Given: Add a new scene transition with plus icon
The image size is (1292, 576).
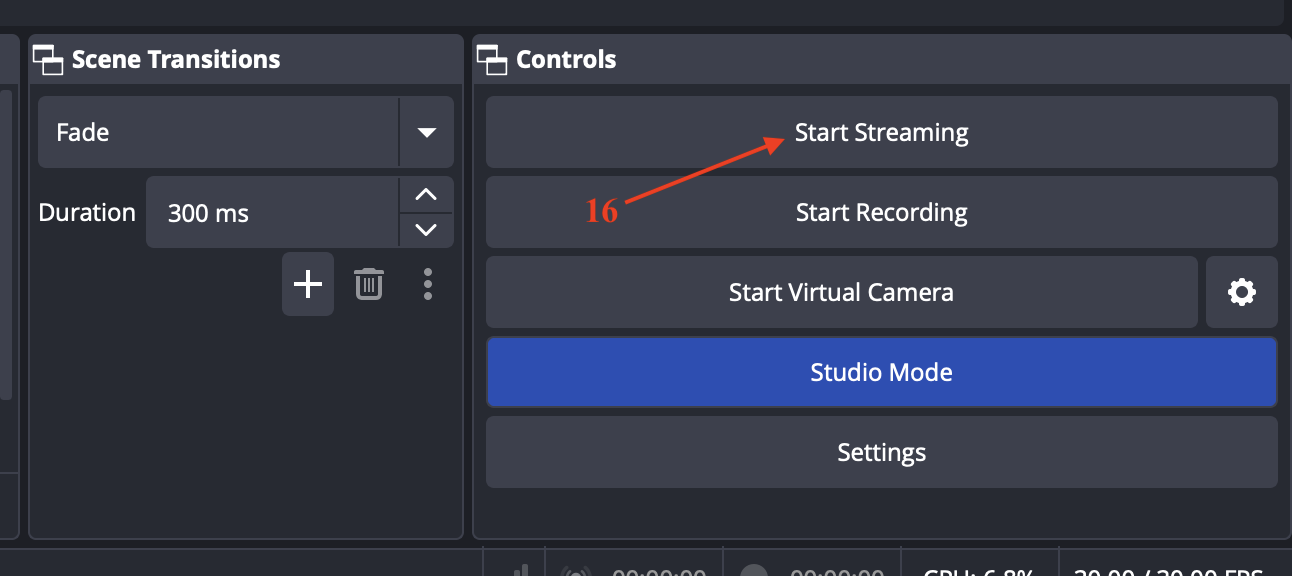Looking at the screenshot, I should (x=308, y=284).
